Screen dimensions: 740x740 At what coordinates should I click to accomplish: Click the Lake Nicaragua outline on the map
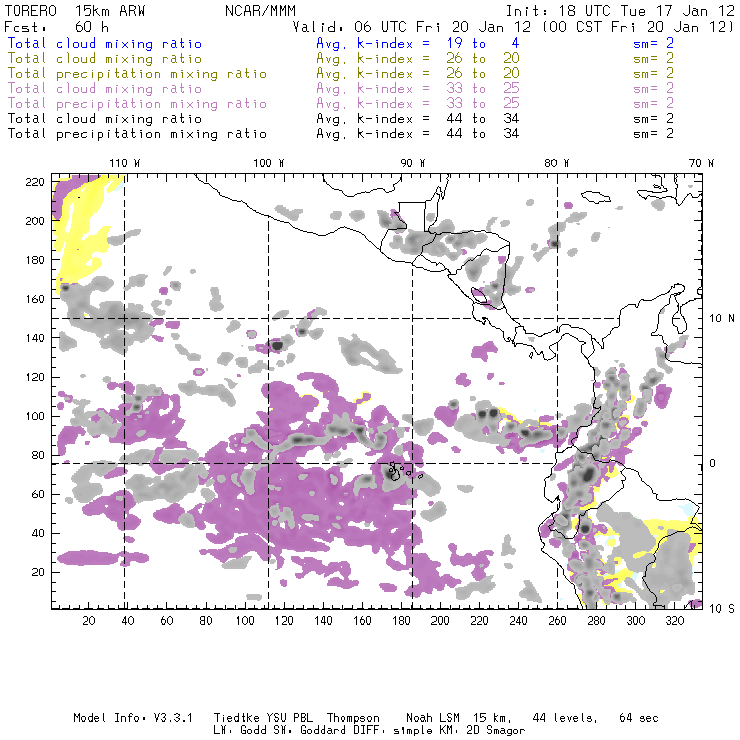[479, 296]
